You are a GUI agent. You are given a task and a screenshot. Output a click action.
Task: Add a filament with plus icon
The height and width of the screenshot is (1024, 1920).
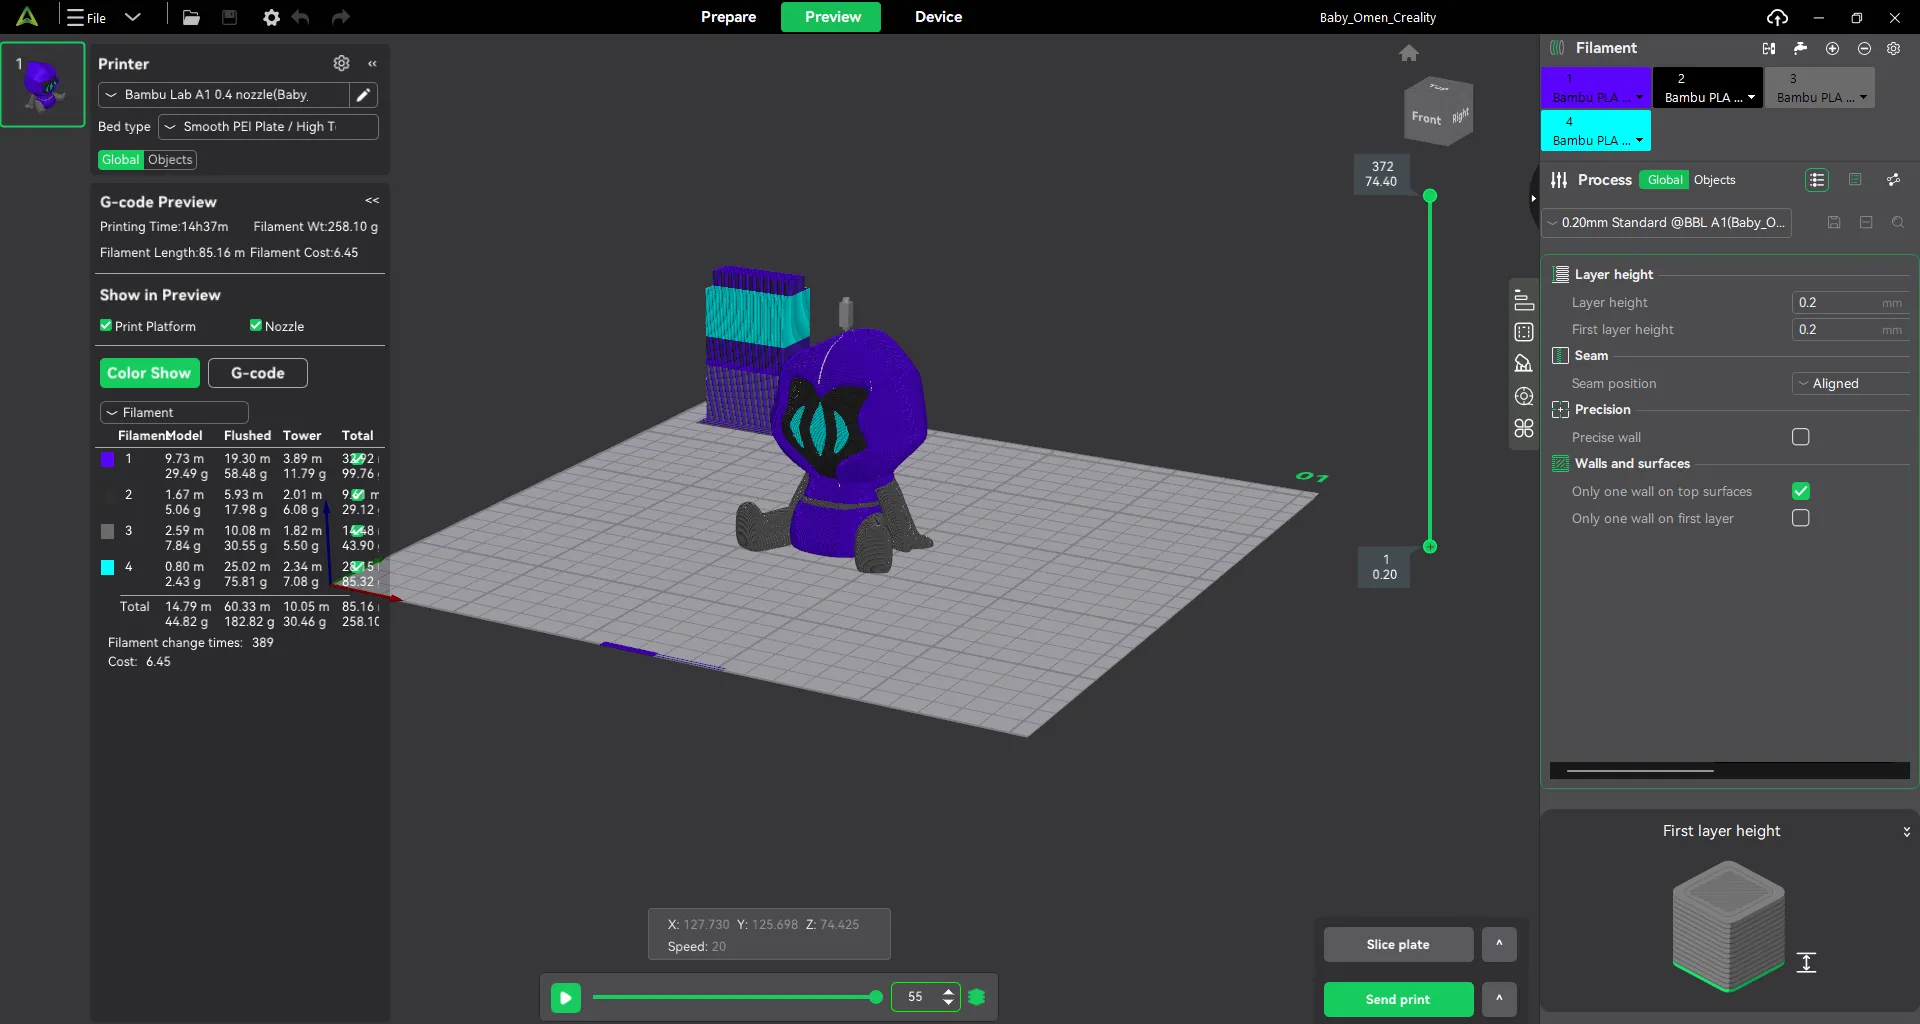click(1832, 48)
